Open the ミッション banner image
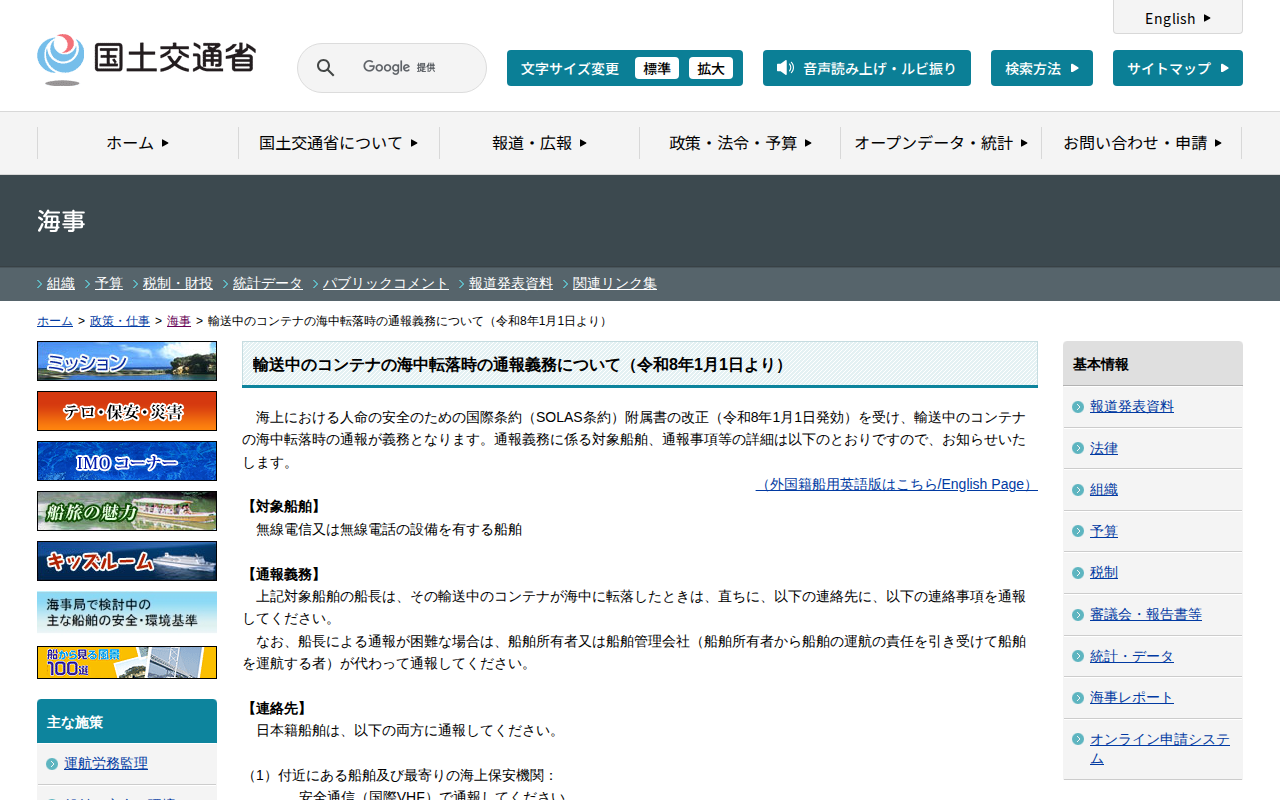This screenshot has width=1280, height=800. point(127,361)
